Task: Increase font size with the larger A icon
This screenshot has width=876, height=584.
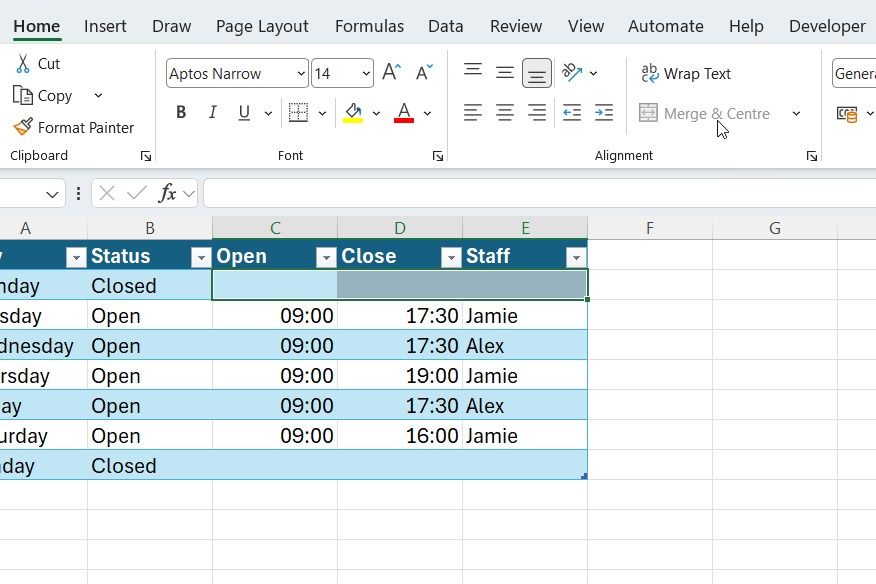Action: tap(392, 73)
